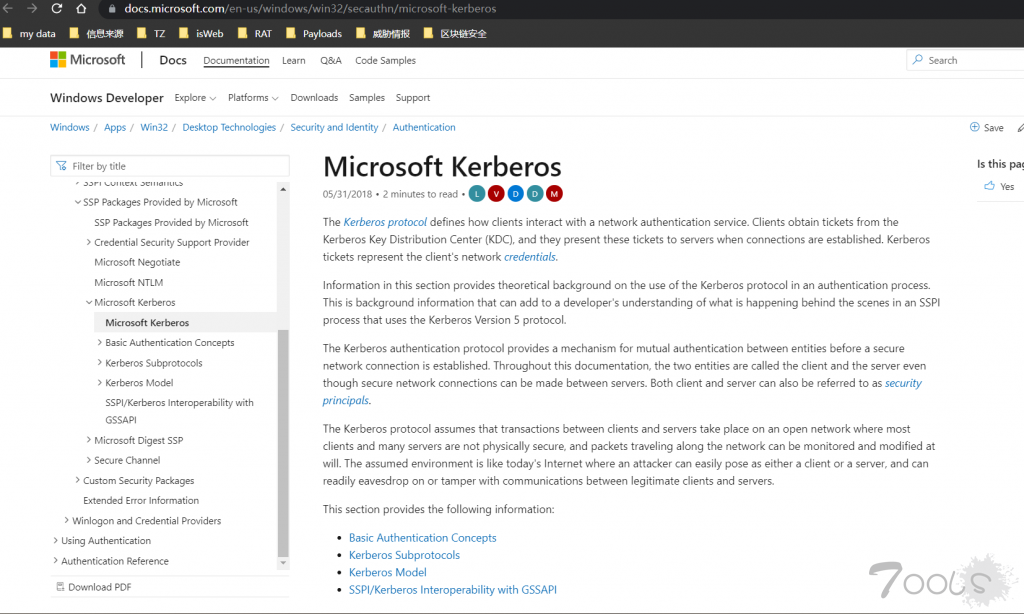Image resolution: width=1024 pixels, height=614 pixels.
Task: Click sidebar scrollbar down arrow
Action: 283,562
